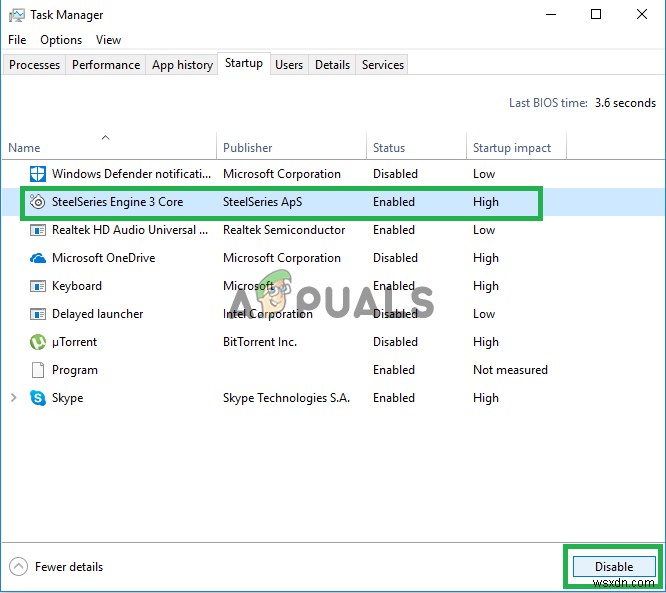The width and height of the screenshot is (666, 593).
Task: Maximize the Task Manager window
Action: coord(596,14)
